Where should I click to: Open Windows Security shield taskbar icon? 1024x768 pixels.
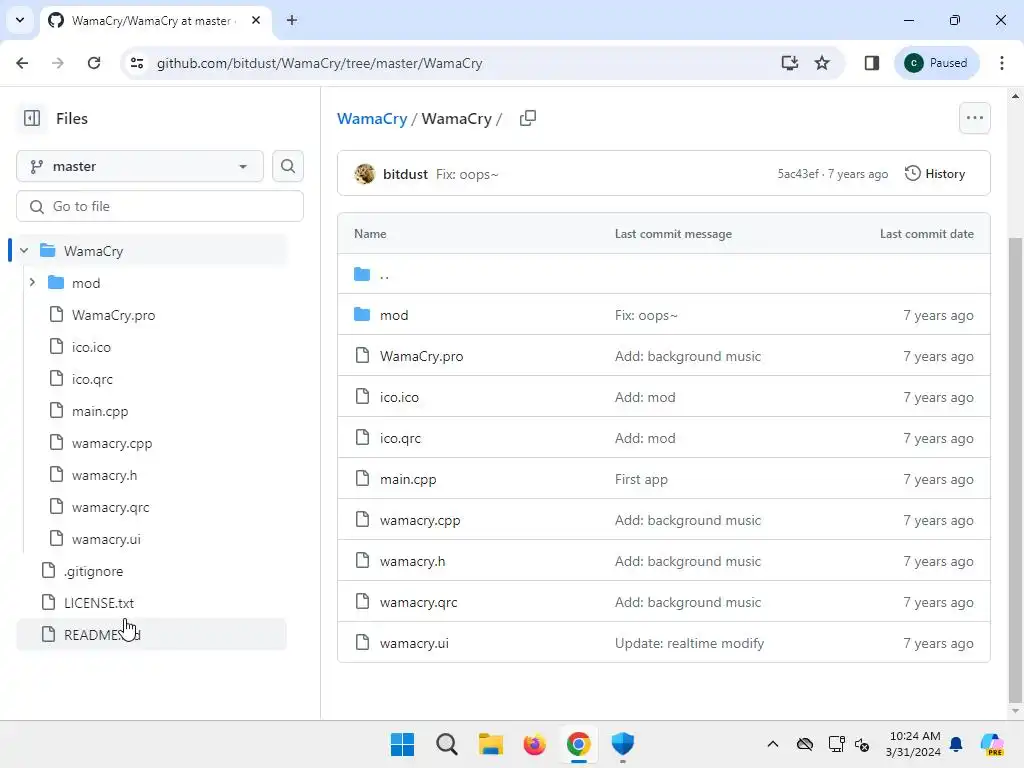point(622,744)
